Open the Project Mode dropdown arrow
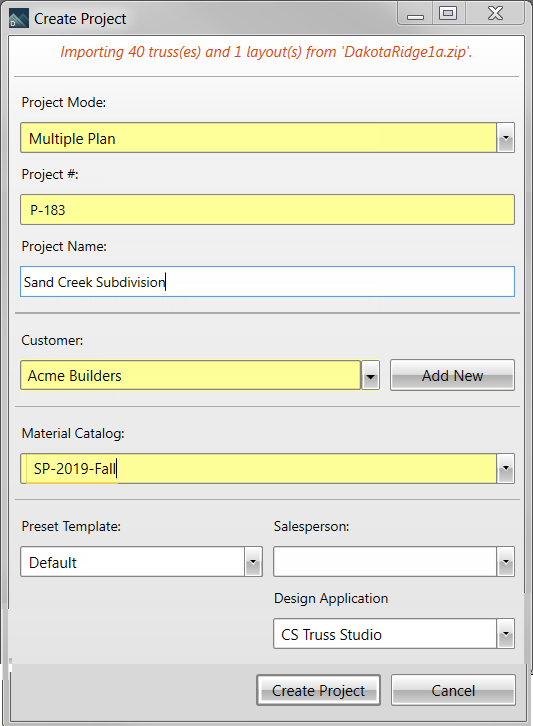The height and width of the screenshot is (726, 533). (x=506, y=138)
